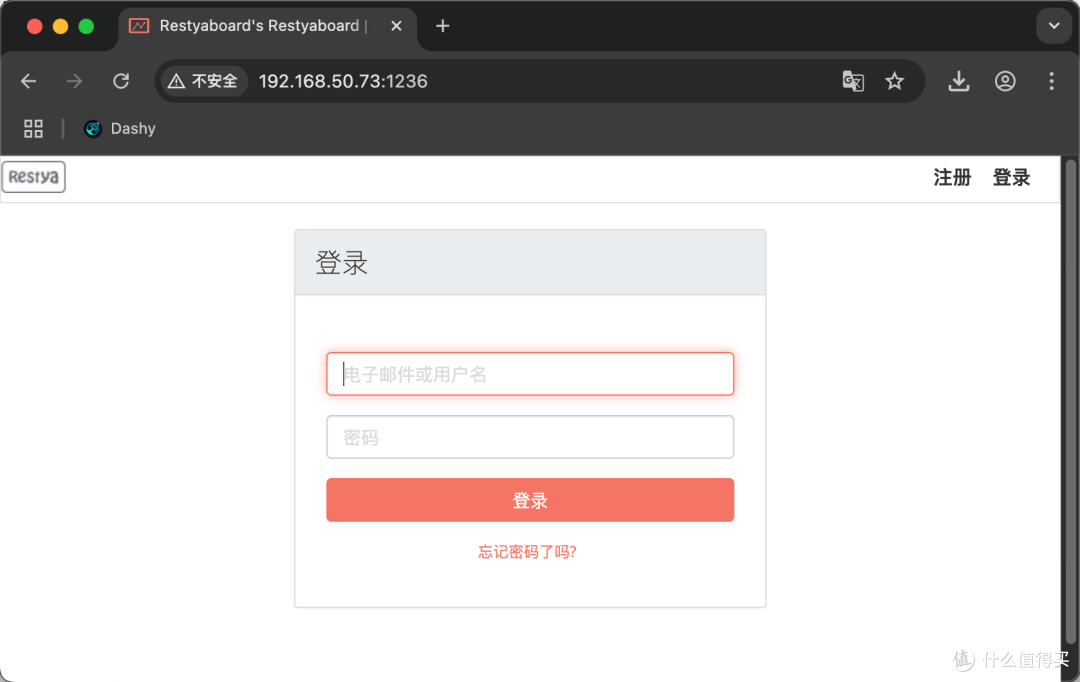Click the browser forward arrow
Screen dimensions: 1080x682
coord(74,81)
